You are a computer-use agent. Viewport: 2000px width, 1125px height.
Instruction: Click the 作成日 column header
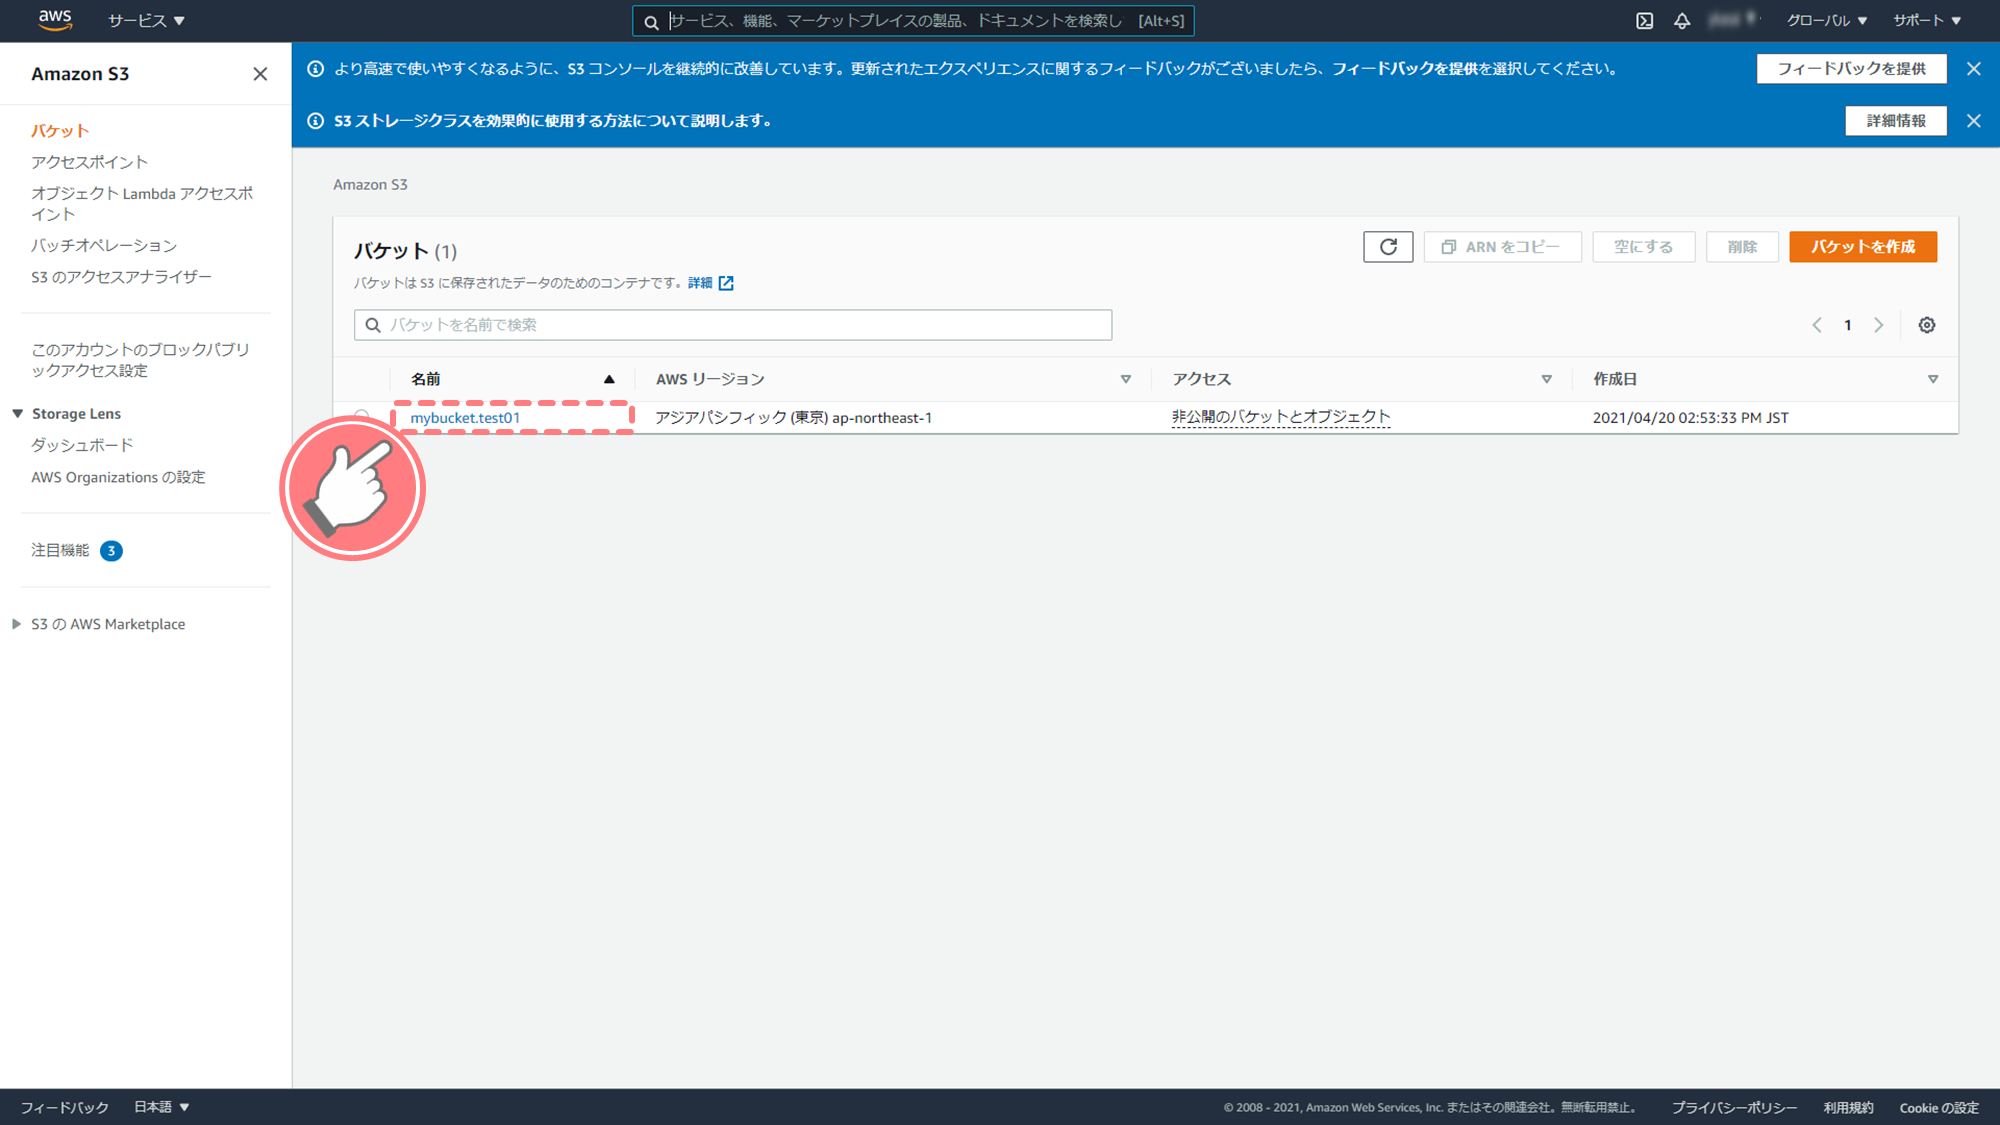click(1615, 379)
